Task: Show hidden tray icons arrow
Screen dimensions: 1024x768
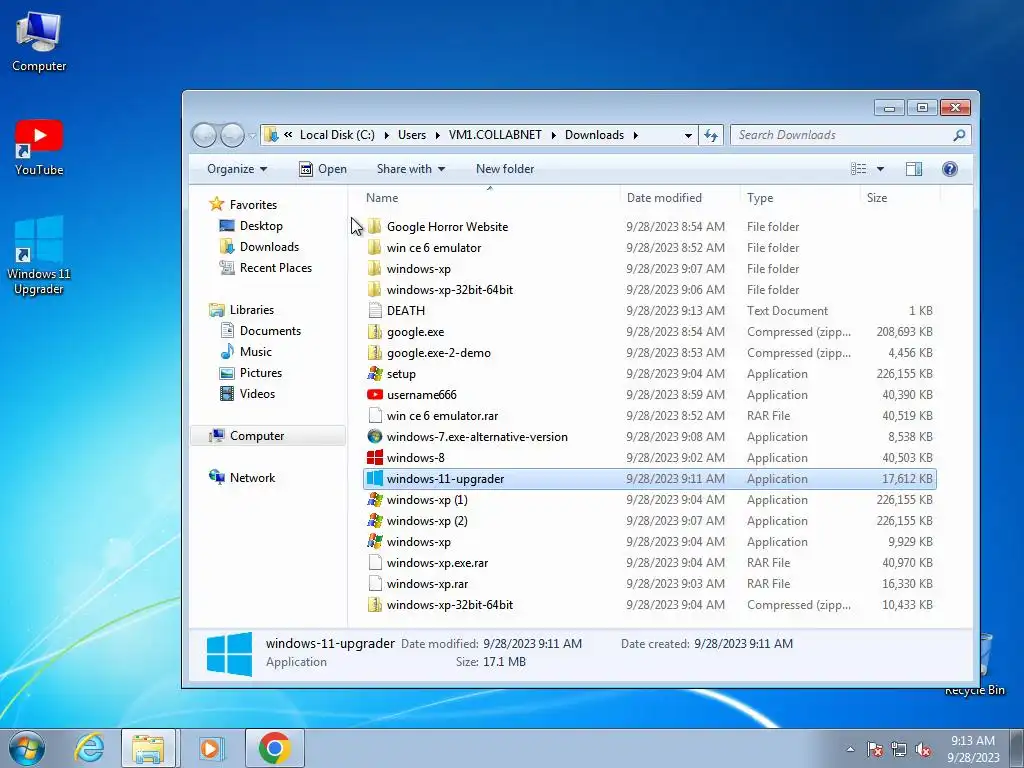Action: tap(850, 749)
